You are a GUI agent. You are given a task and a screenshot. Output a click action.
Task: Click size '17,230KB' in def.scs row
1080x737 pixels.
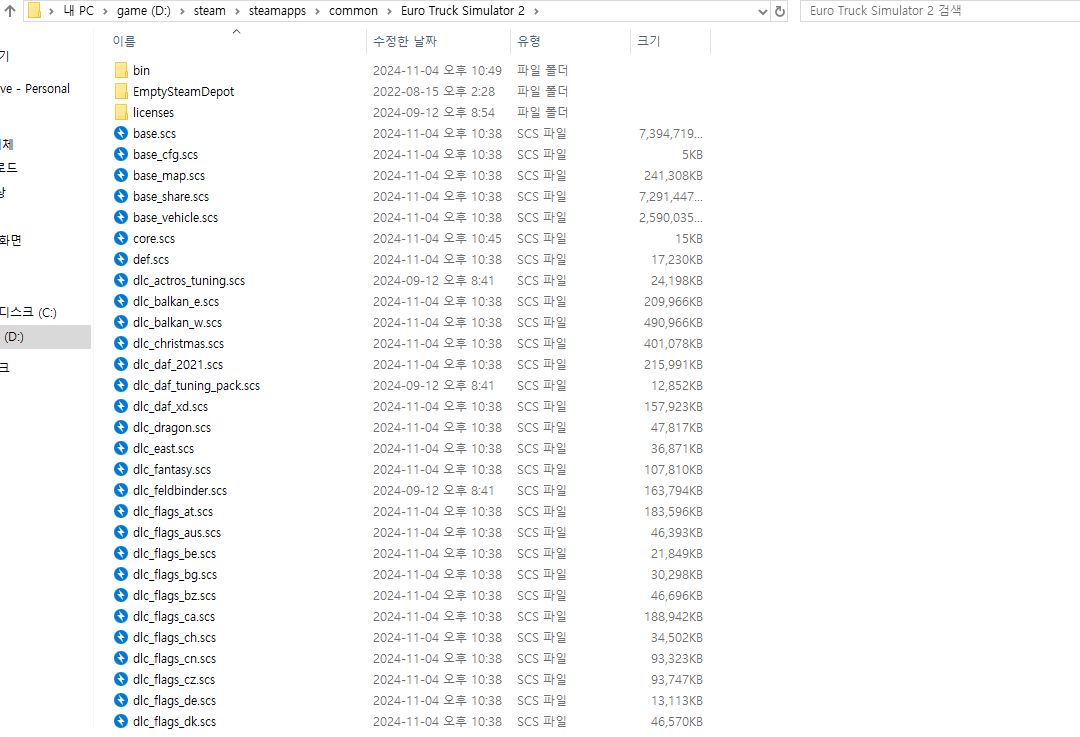click(x=677, y=260)
